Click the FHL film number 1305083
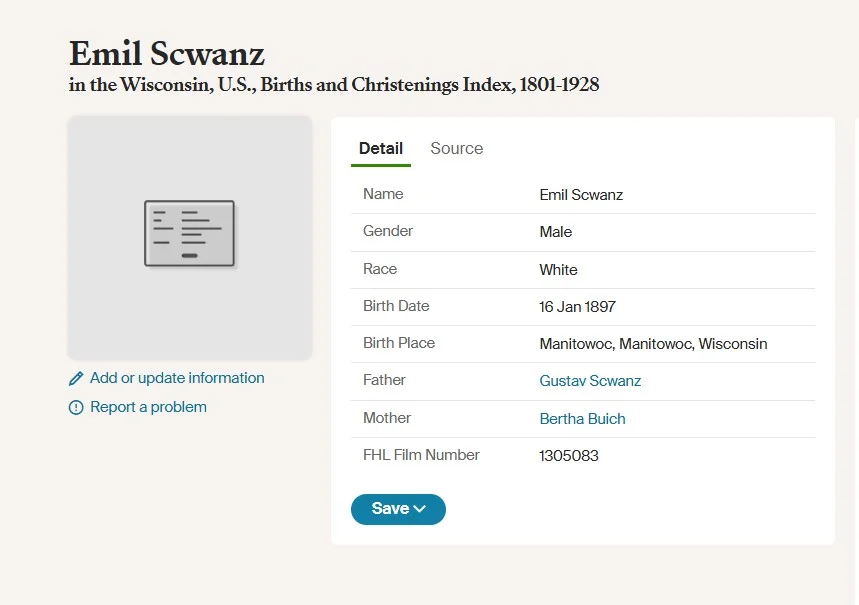The image size is (859, 605). pos(569,456)
